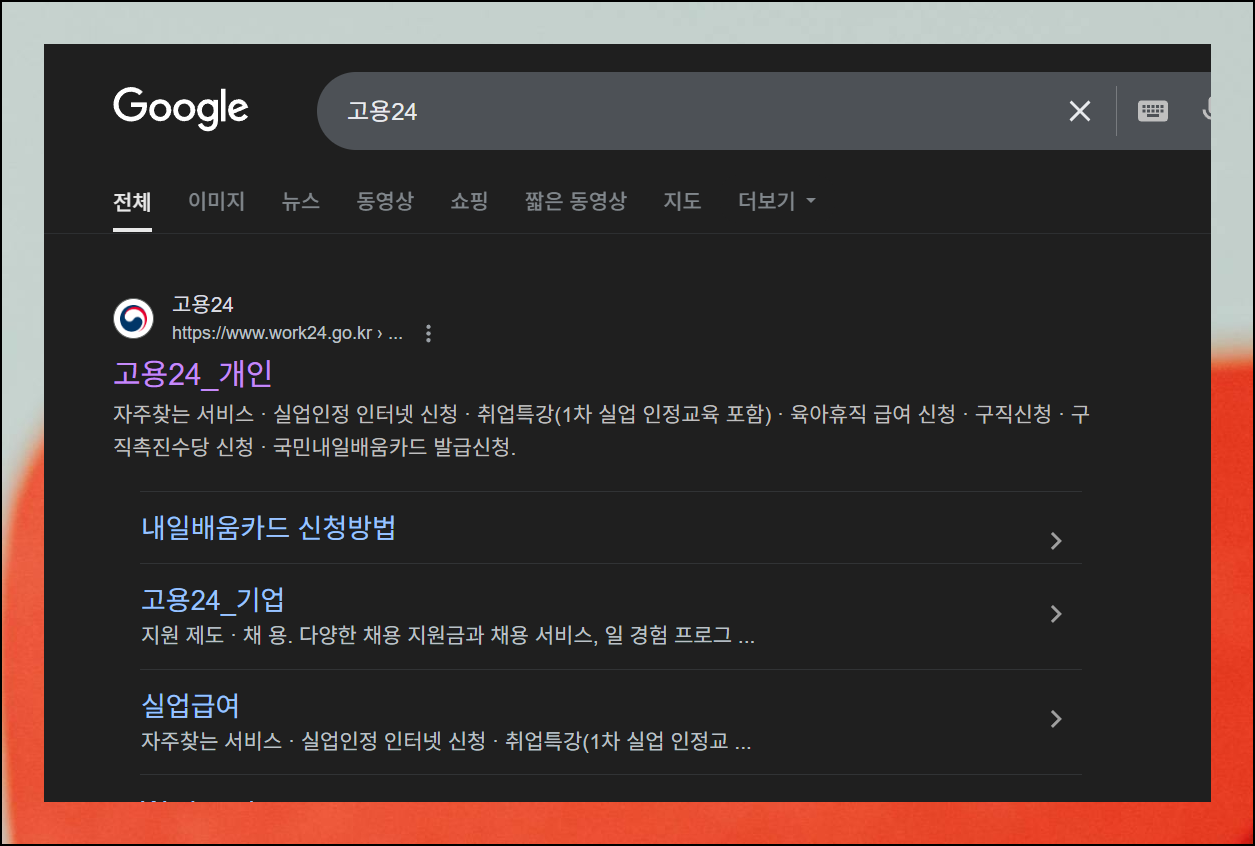Screen dimensions: 1255x846
Task: Open 내일배움카드 신청방법 sitelink
Action: pos(268,528)
